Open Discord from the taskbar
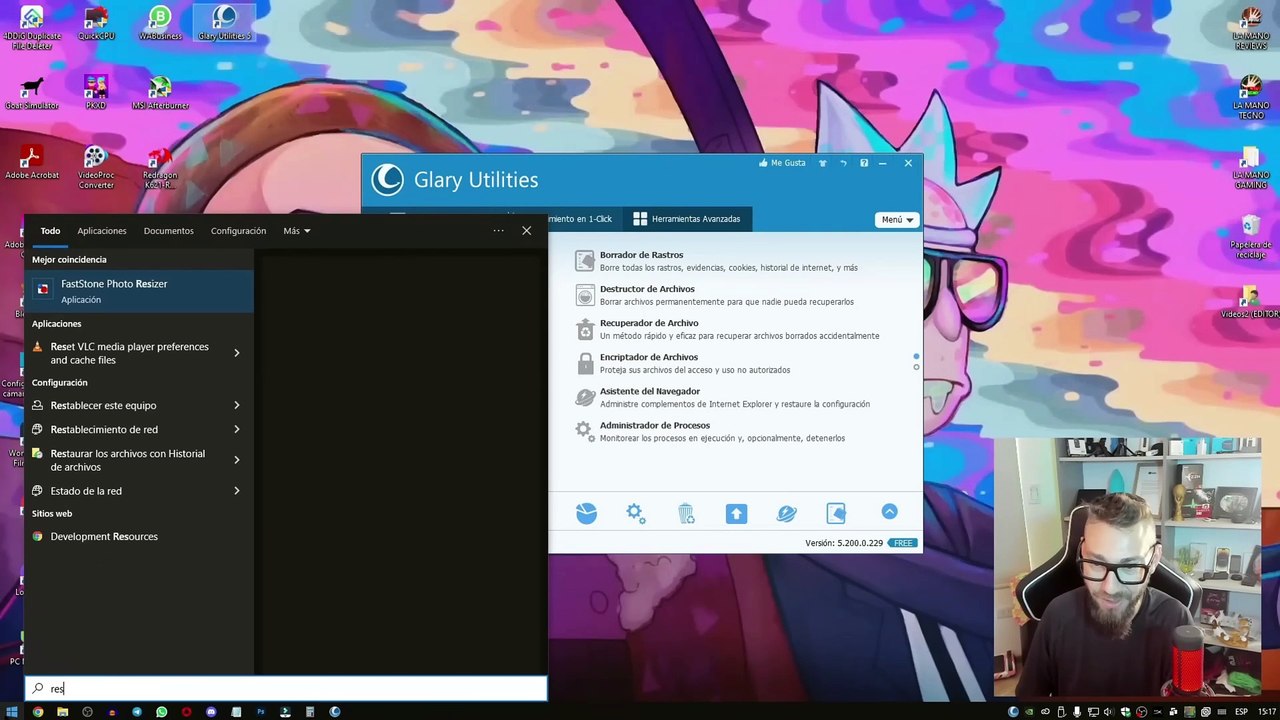 (x=211, y=712)
